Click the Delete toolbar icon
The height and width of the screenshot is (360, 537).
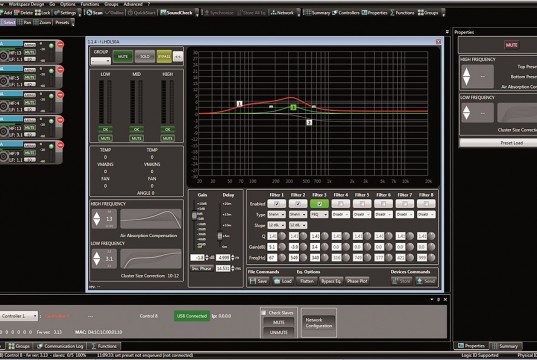[23, 13]
